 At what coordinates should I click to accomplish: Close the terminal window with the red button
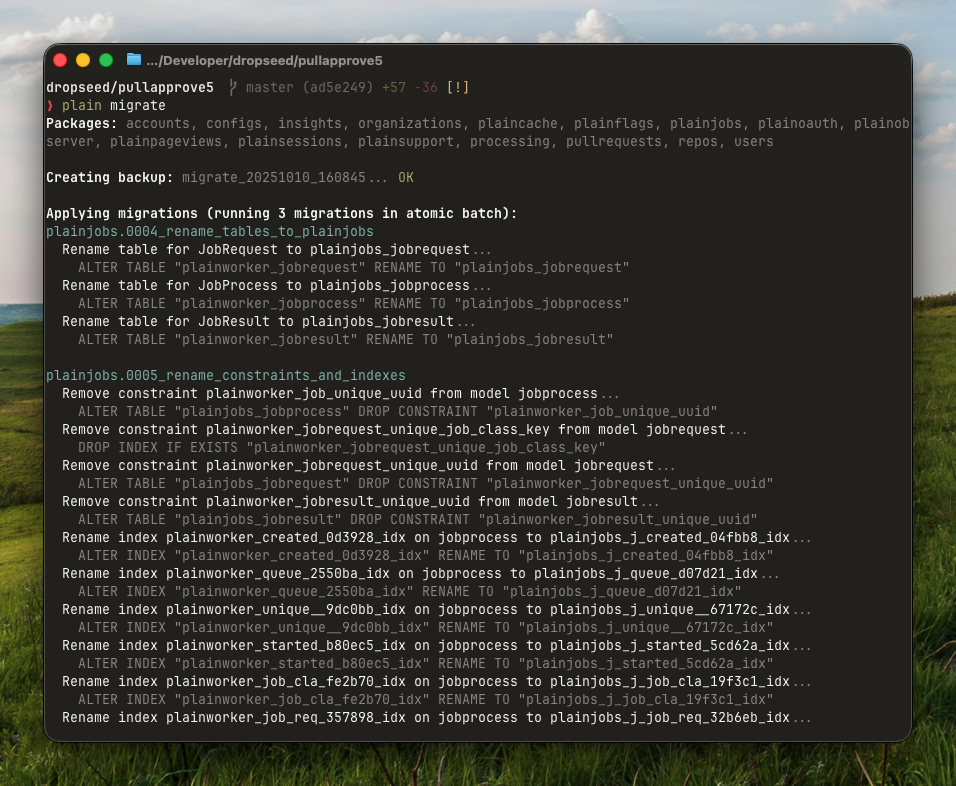(x=60, y=60)
